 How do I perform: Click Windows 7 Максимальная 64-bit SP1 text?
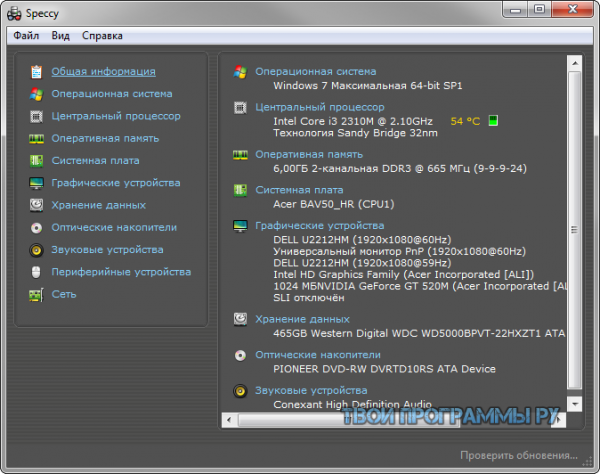point(368,86)
